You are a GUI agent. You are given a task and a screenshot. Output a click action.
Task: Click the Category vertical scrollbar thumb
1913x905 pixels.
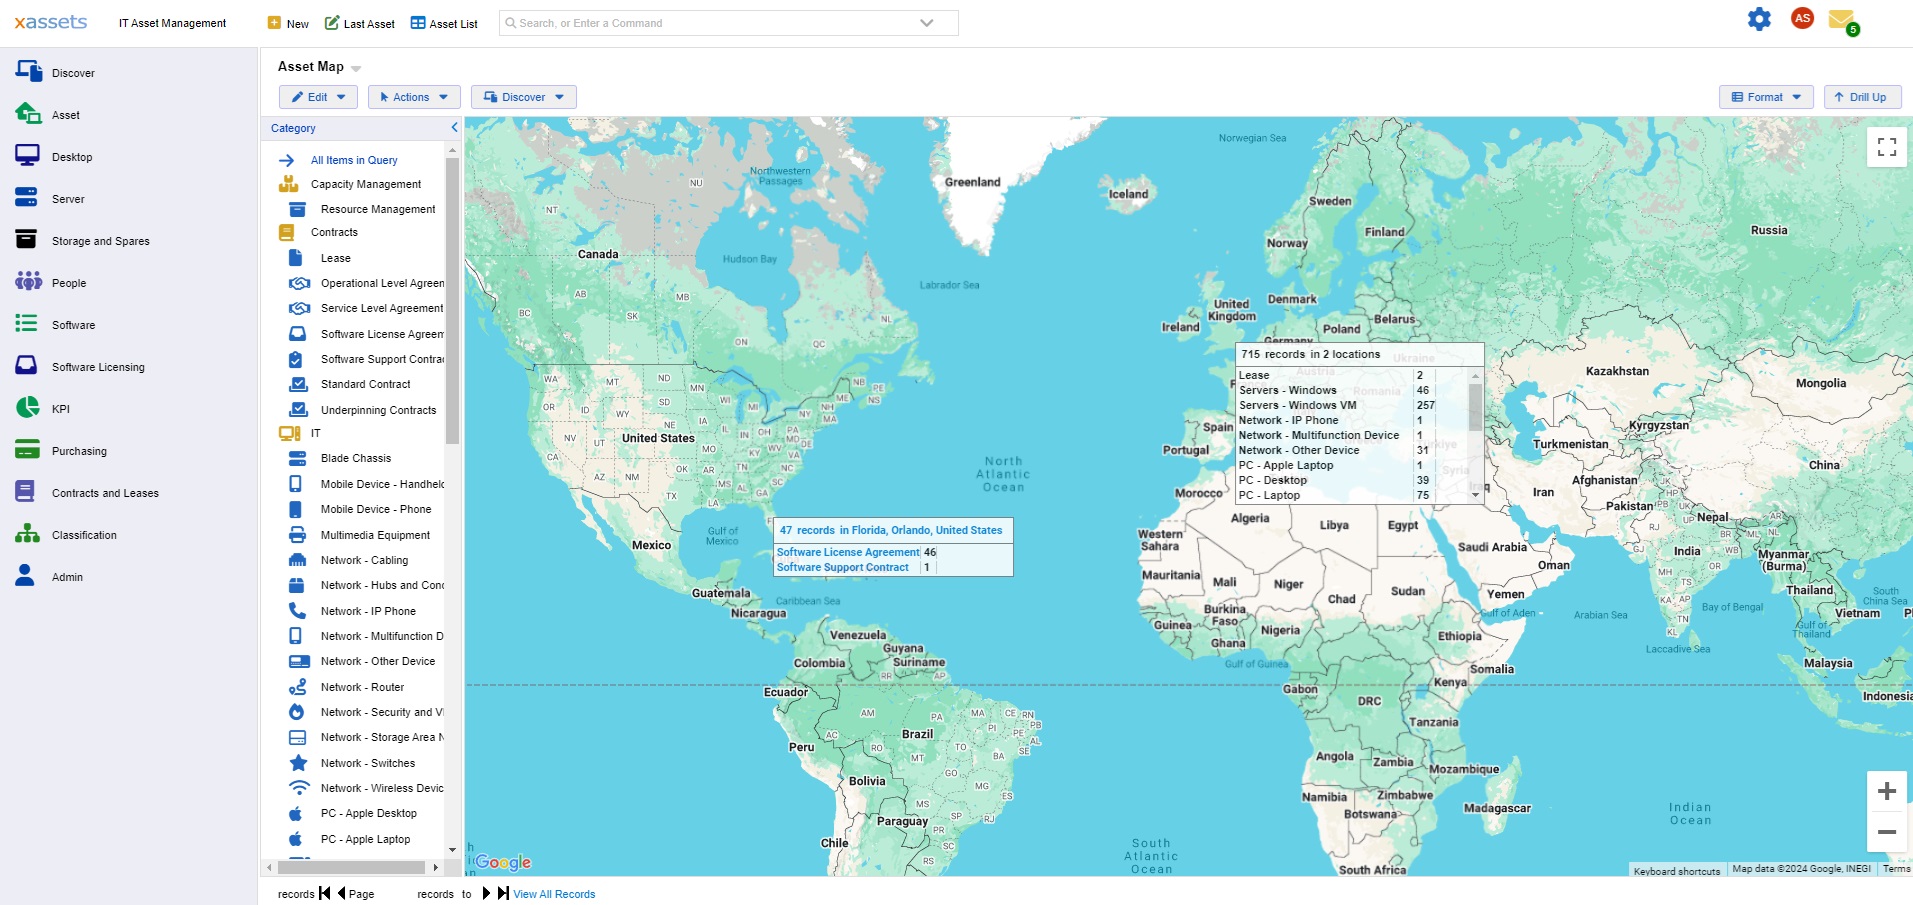point(452,300)
